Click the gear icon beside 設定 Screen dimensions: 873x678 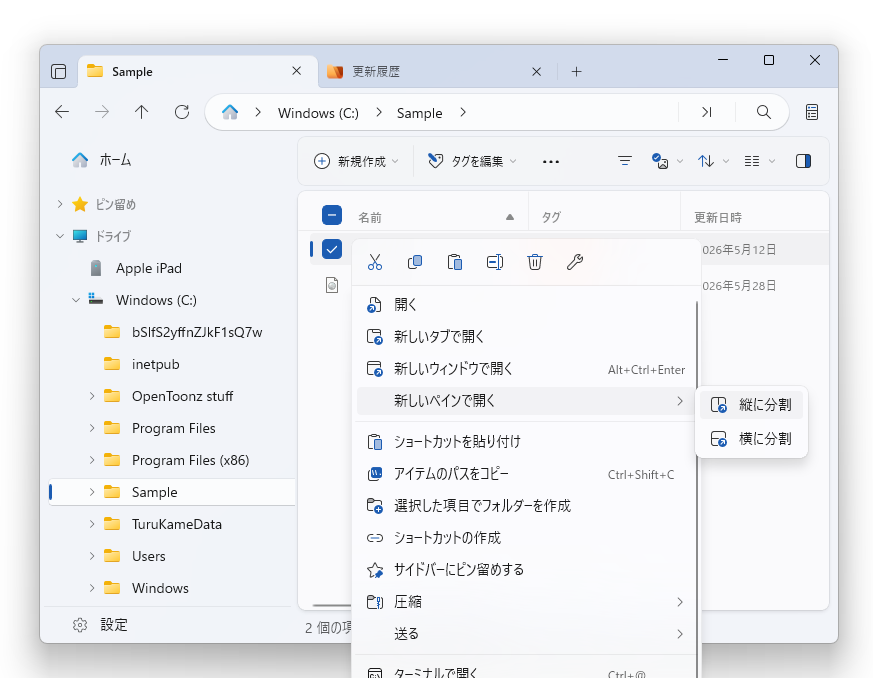pyautogui.click(x=80, y=625)
